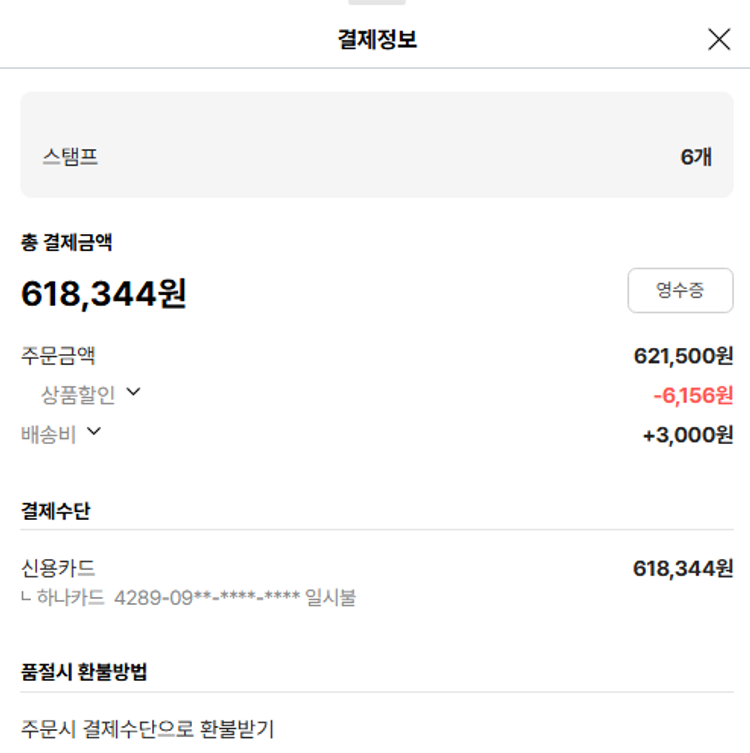The width and height of the screenshot is (750, 753).
Task: Close the 결제정보 payment info panel
Action: [719, 40]
